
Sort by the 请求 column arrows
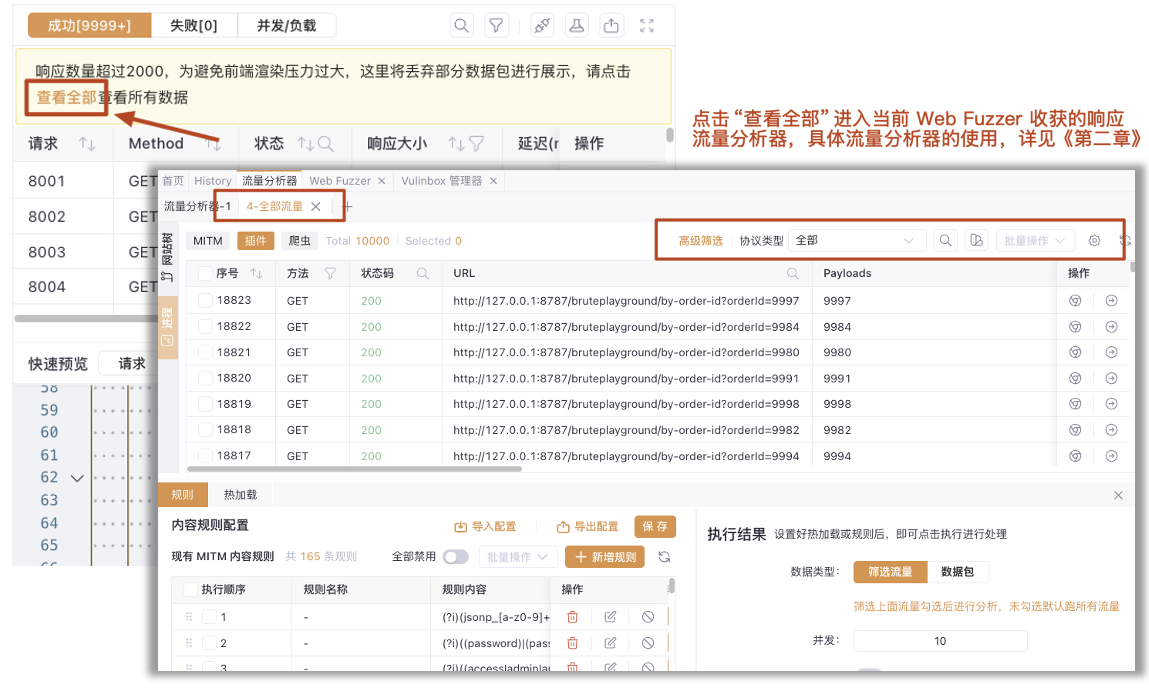tap(87, 144)
